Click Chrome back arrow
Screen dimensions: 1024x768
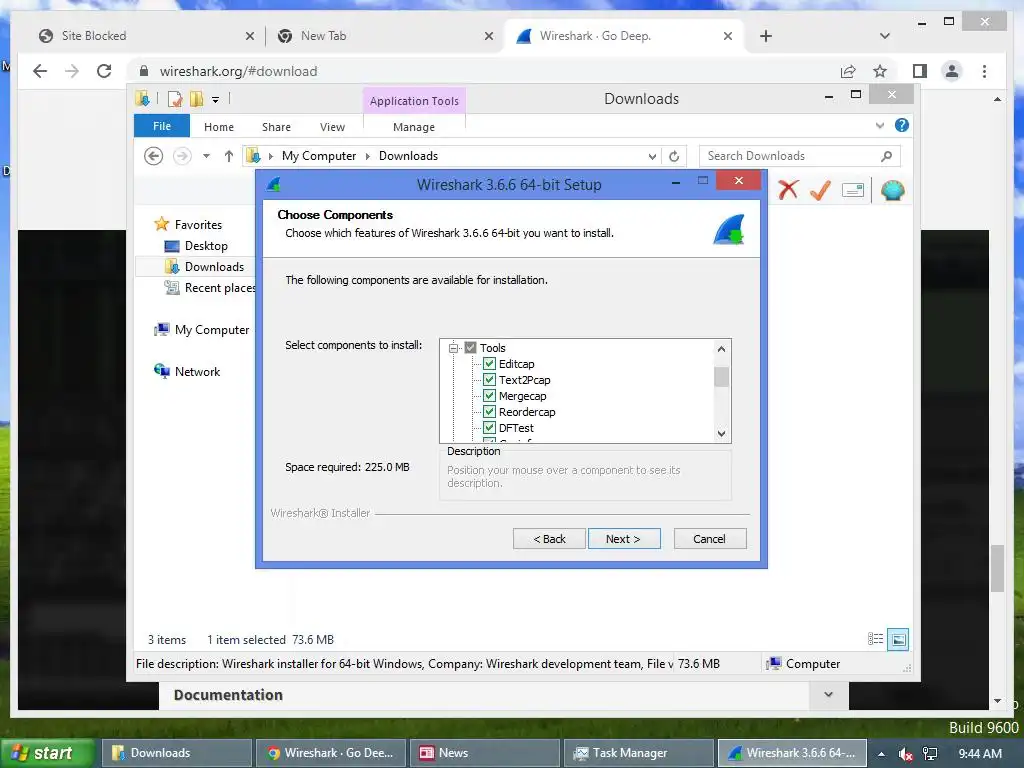pyautogui.click(x=40, y=71)
